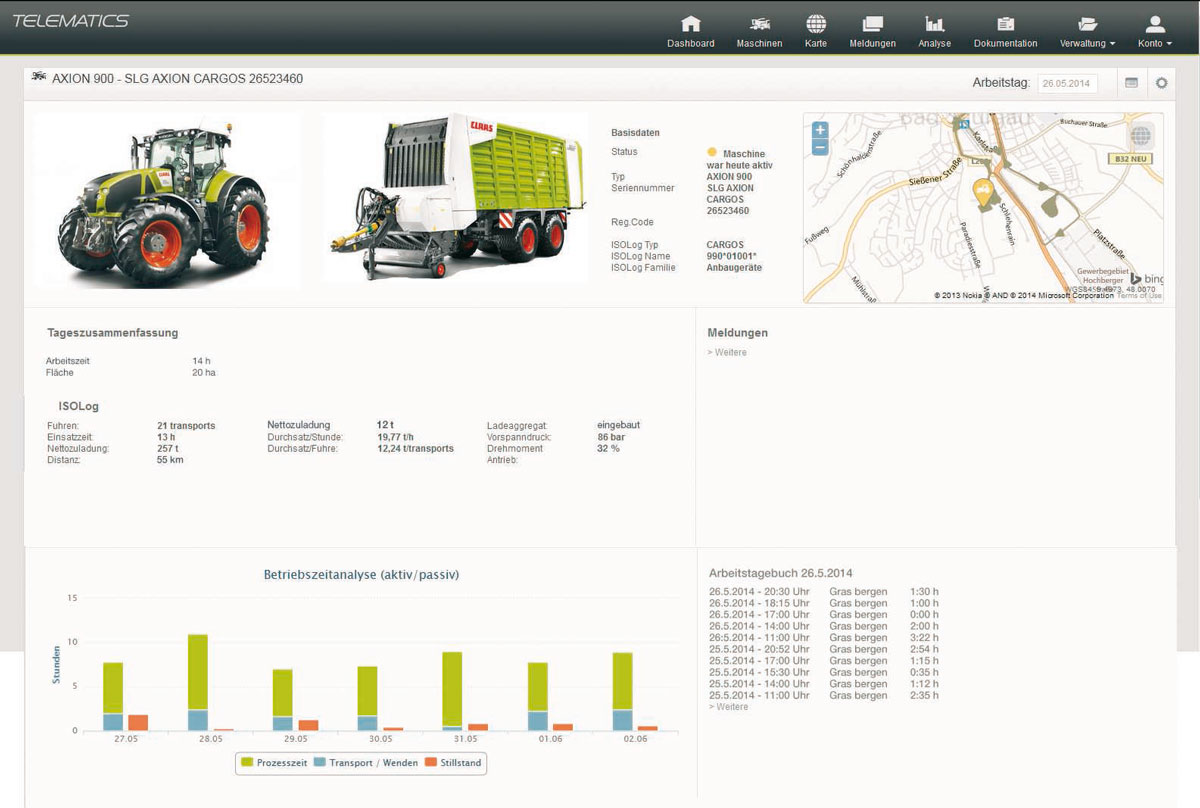1200x808 pixels.
Task: Click the '86 bar' Vorspanndruck value
Action: (611, 437)
